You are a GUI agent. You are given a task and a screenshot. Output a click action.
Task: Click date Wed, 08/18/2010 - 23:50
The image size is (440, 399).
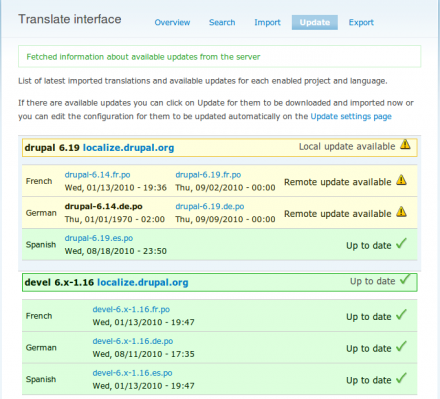[x=116, y=251]
